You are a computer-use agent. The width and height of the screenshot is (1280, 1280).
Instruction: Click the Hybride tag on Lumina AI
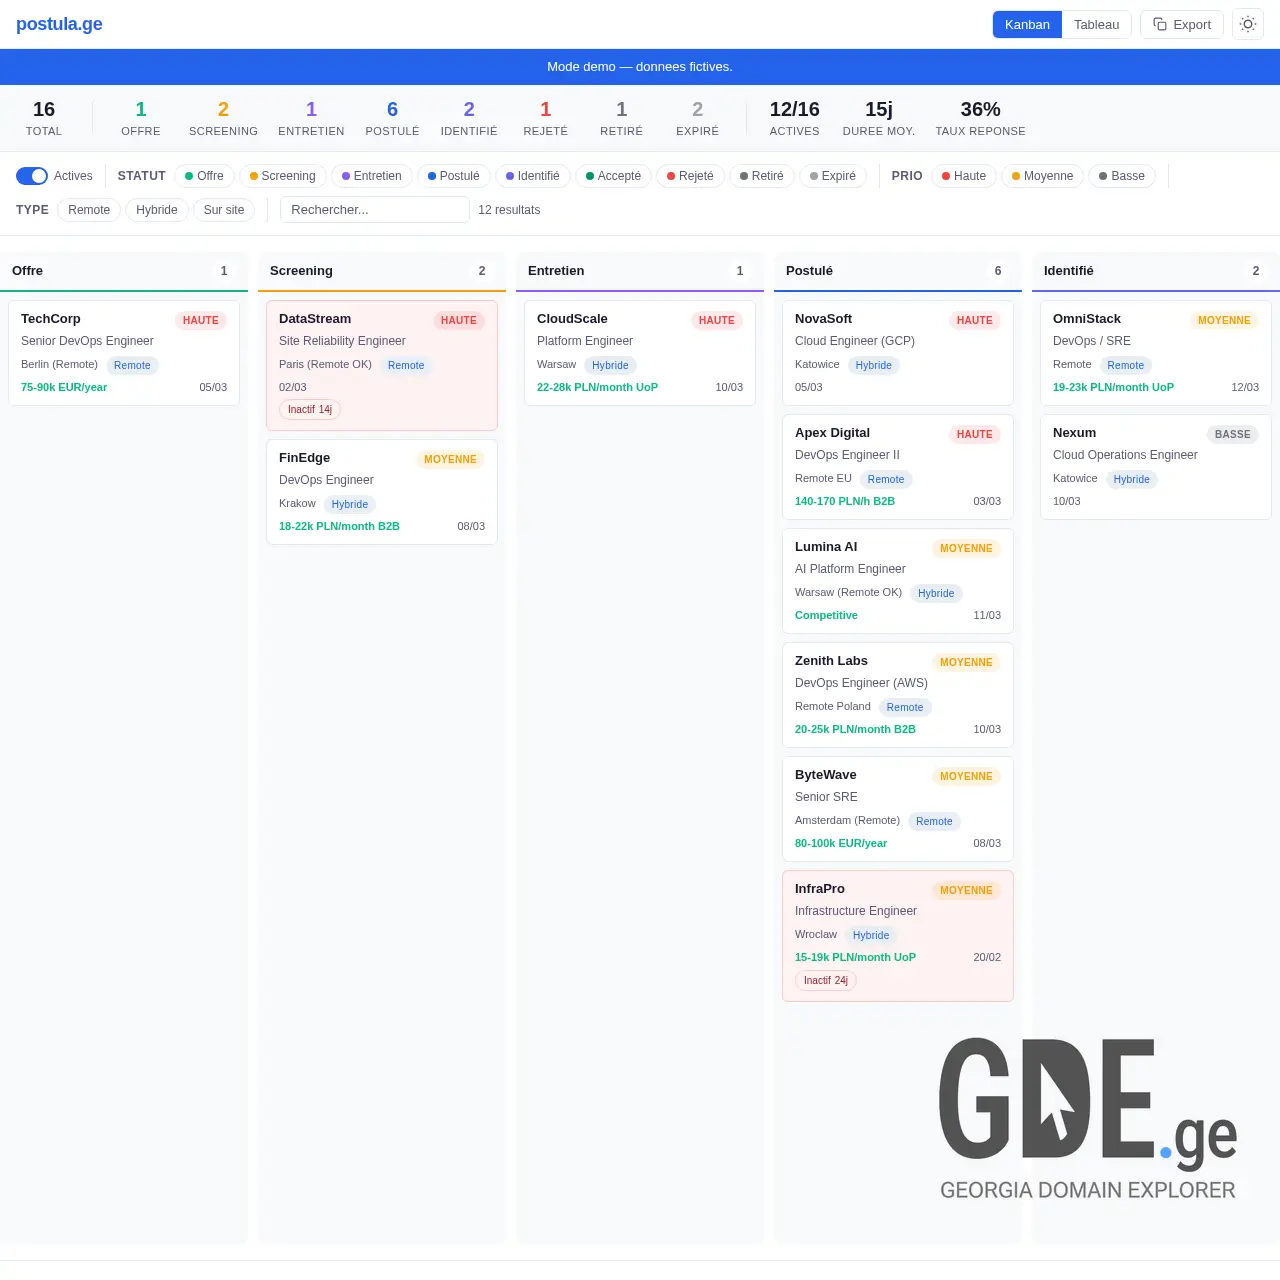[x=936, y=594]
